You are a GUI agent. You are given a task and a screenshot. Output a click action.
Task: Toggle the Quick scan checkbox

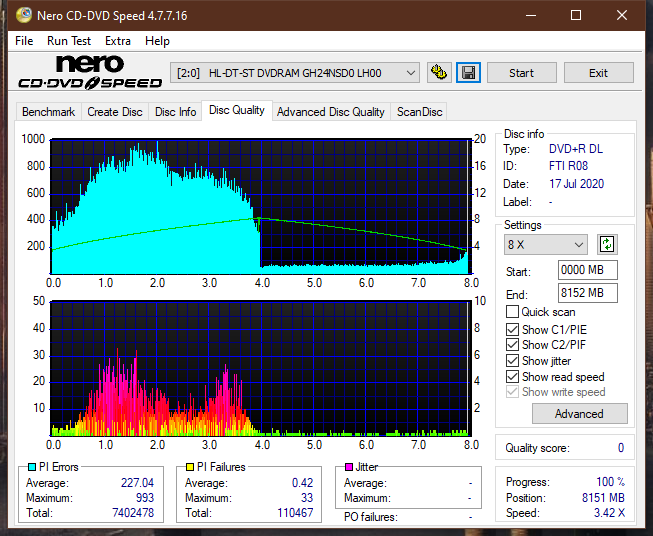tap(512, 312)
